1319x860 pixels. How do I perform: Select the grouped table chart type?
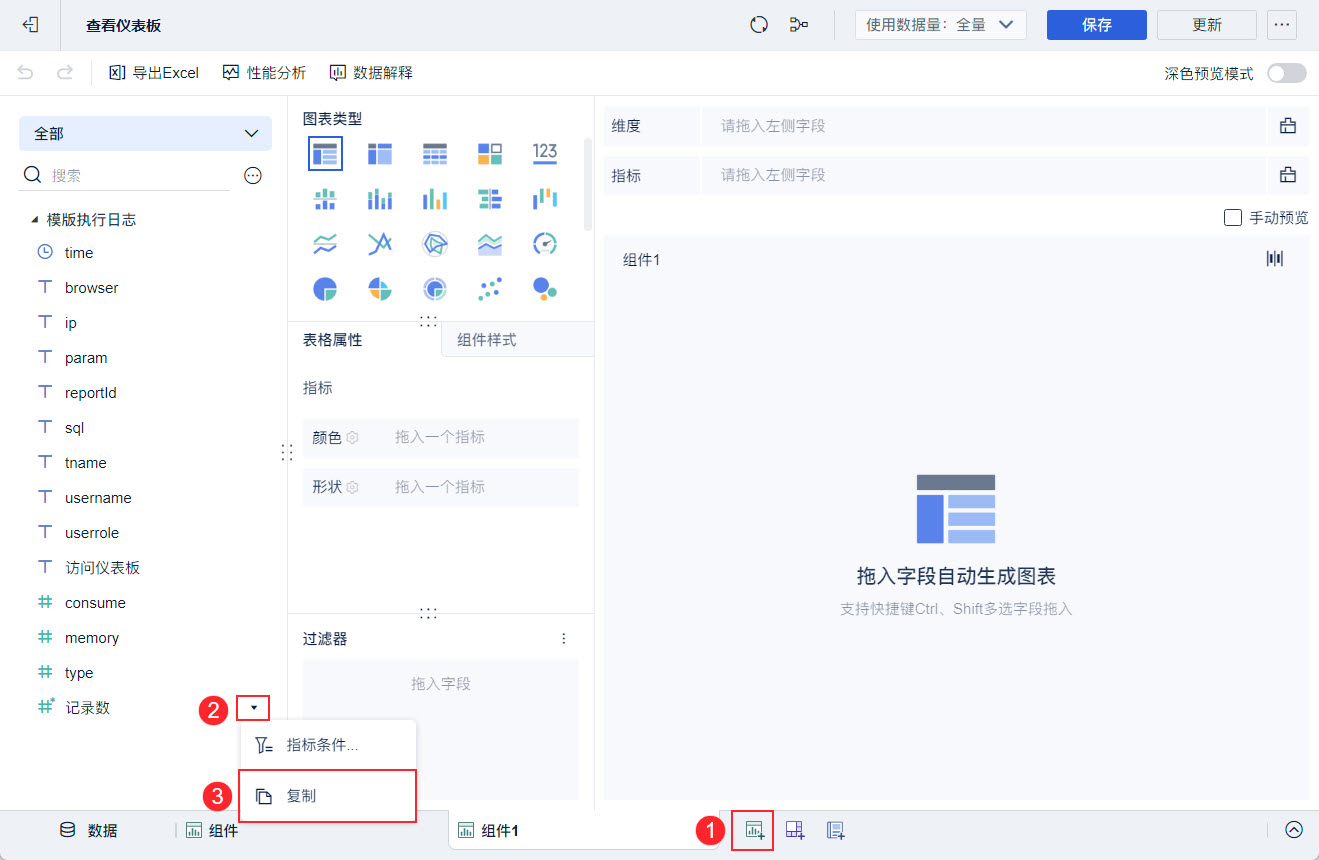(x=325, y=153)
